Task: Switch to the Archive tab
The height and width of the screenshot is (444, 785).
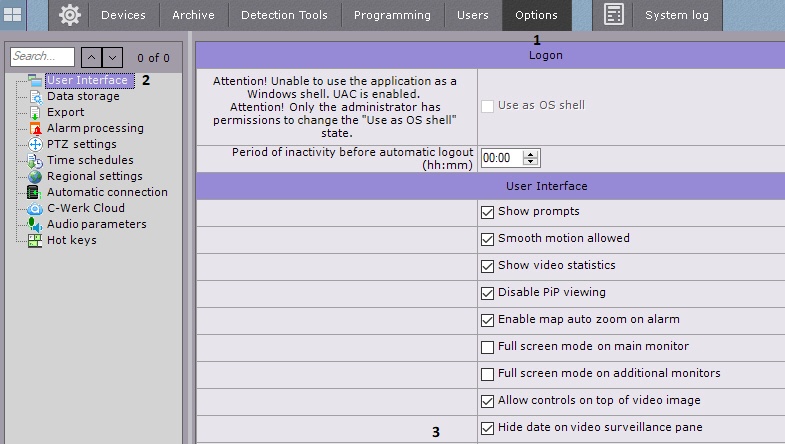Action: pyautogui.click(x=193, y=15)
